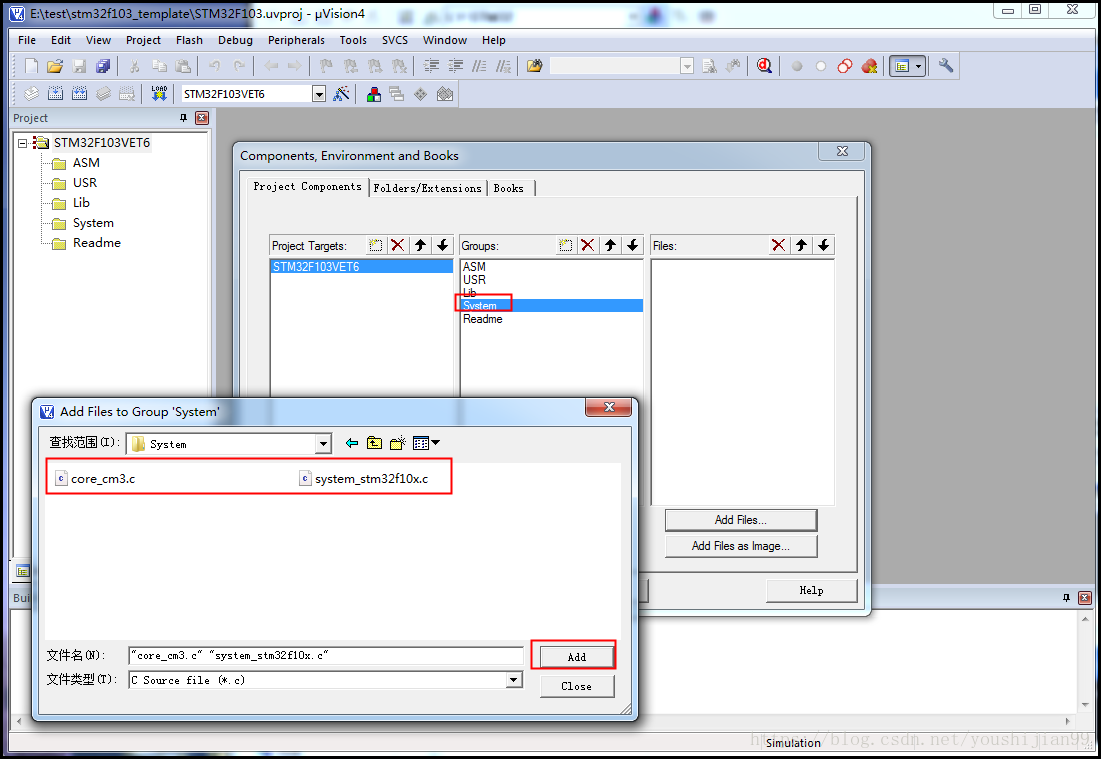This screenshot has width=1101, height=759.
Task: Open the Flash menu
Action: (189, 40)
